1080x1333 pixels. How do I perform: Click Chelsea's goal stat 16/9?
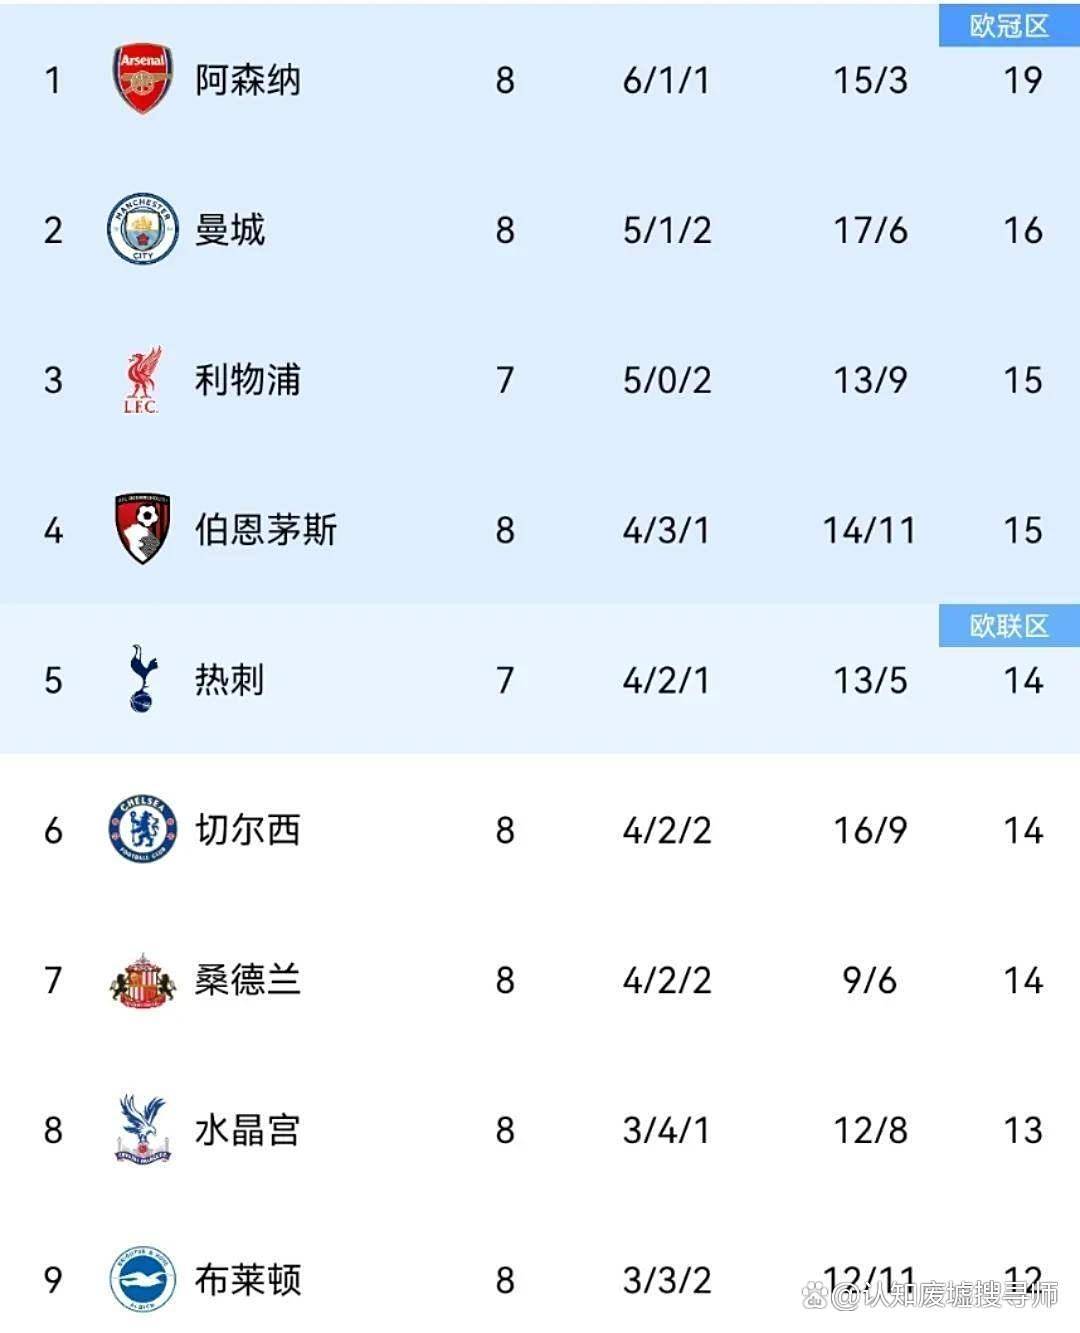click(870, 830)
